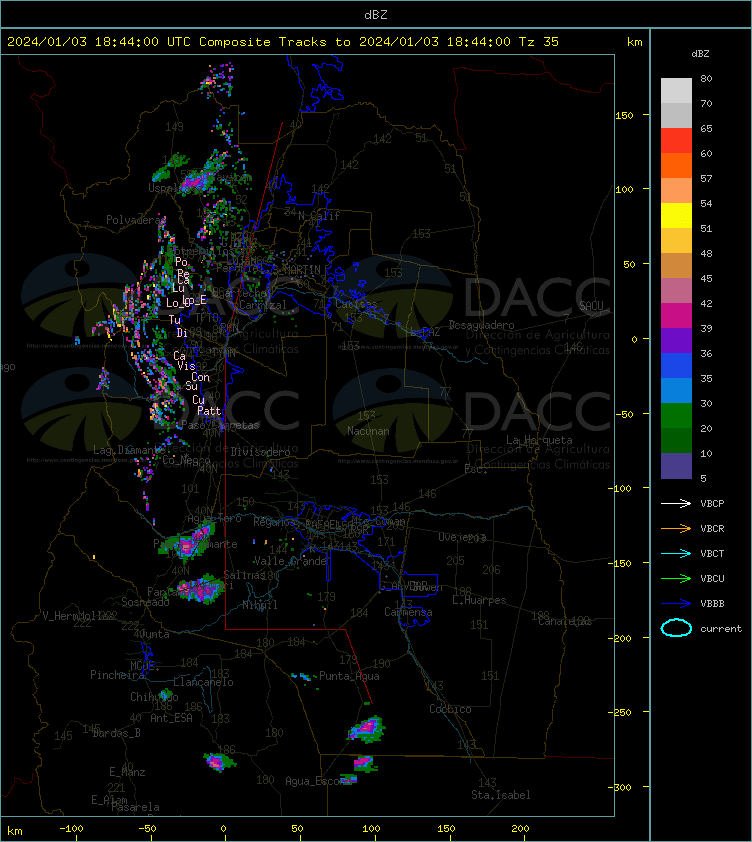
Task: Click the white VBCP arrow icon
Action: pos(676,503)
